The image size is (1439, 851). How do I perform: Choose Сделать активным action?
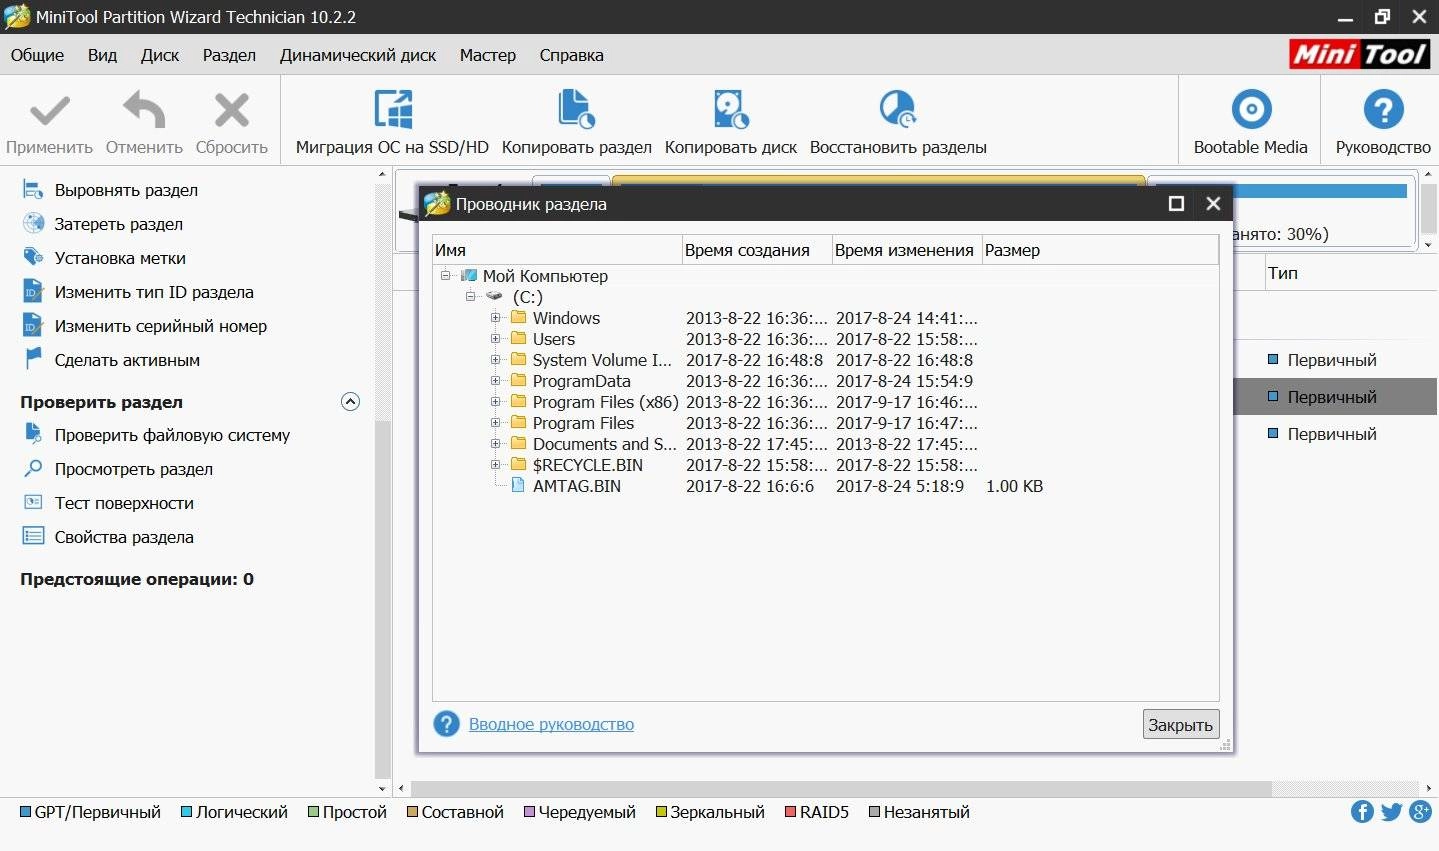coord(127,360)
